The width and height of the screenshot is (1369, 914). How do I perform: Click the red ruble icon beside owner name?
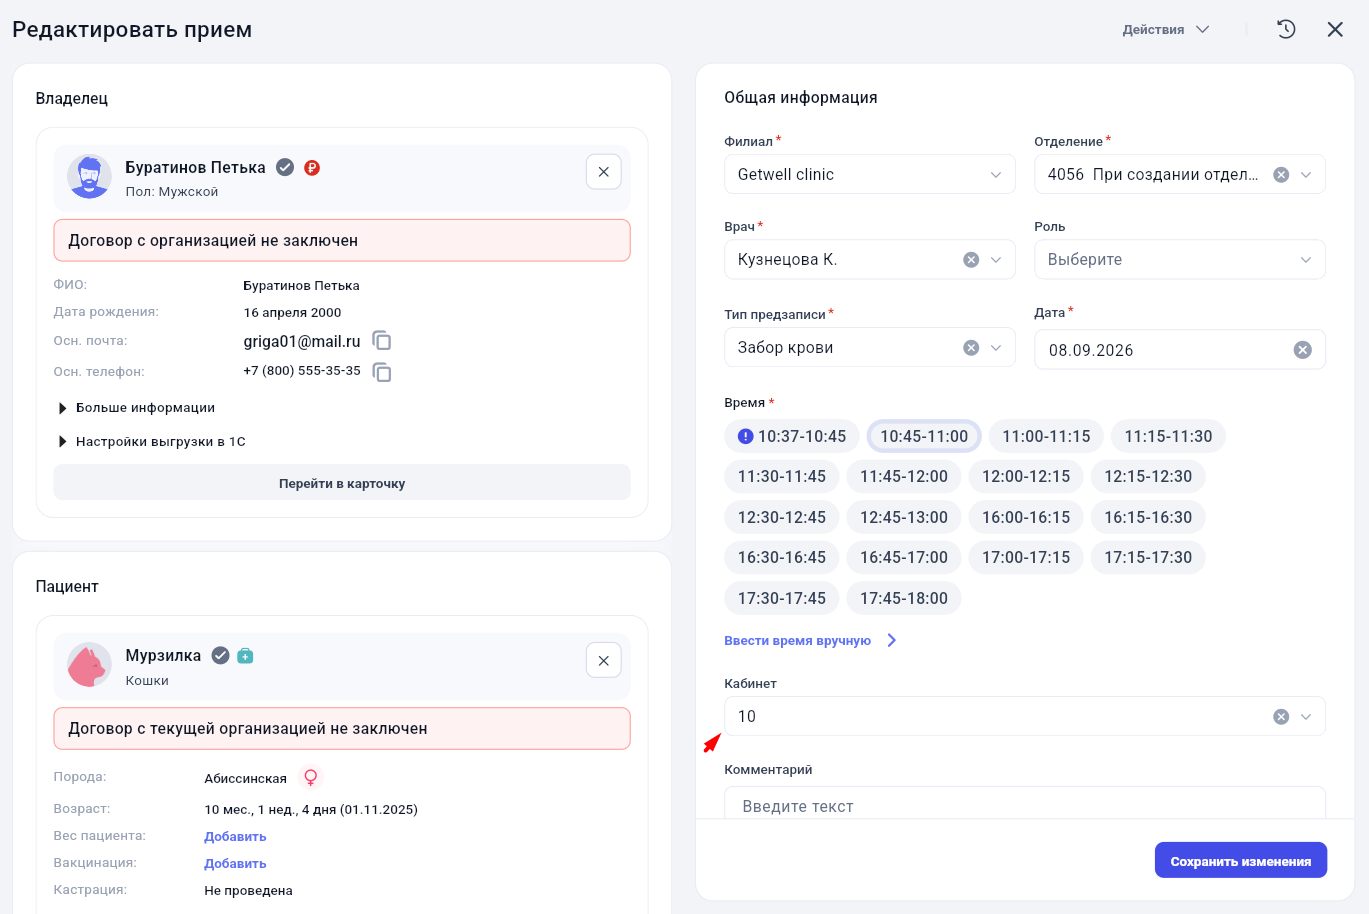(312, 168)
